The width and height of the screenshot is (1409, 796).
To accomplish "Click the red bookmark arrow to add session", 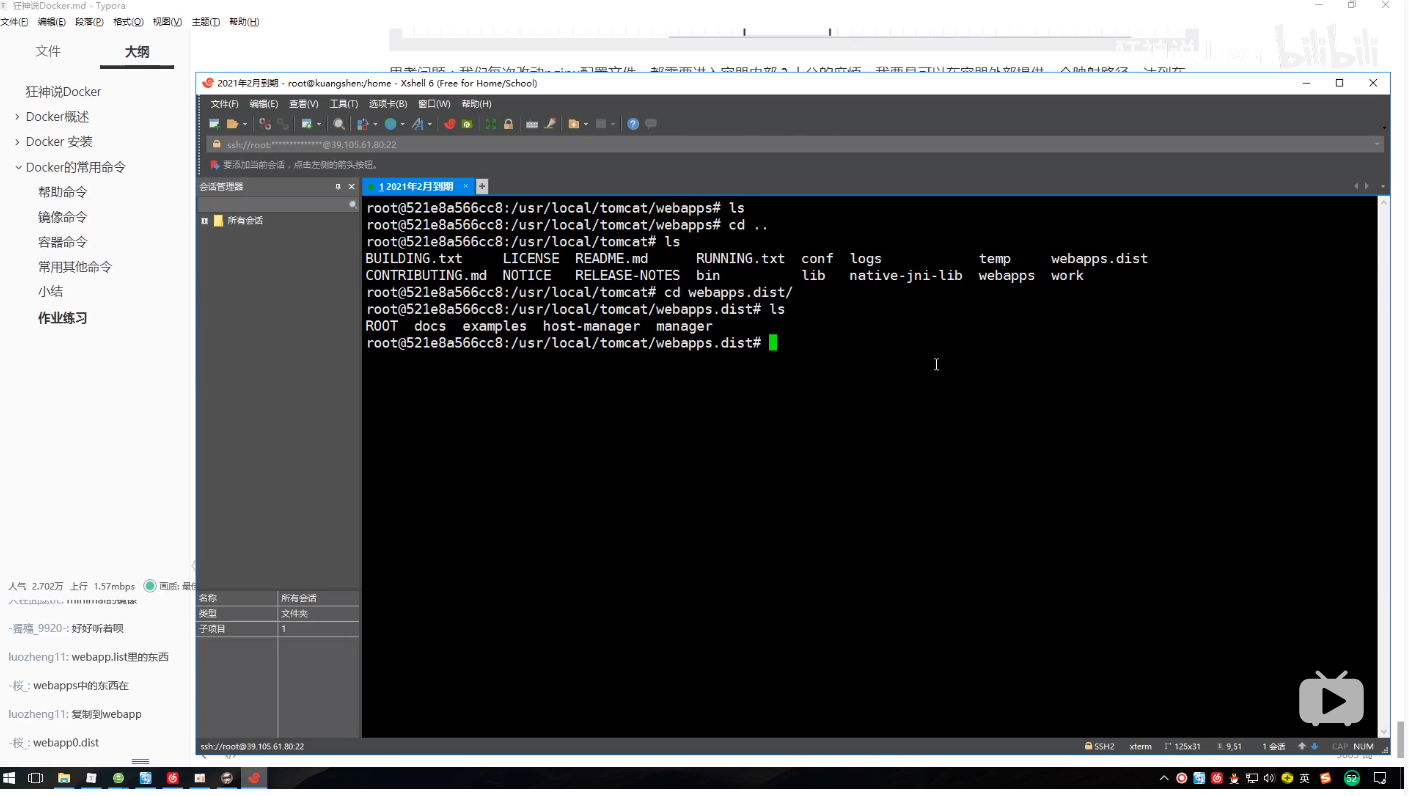I will coord(215,165).
